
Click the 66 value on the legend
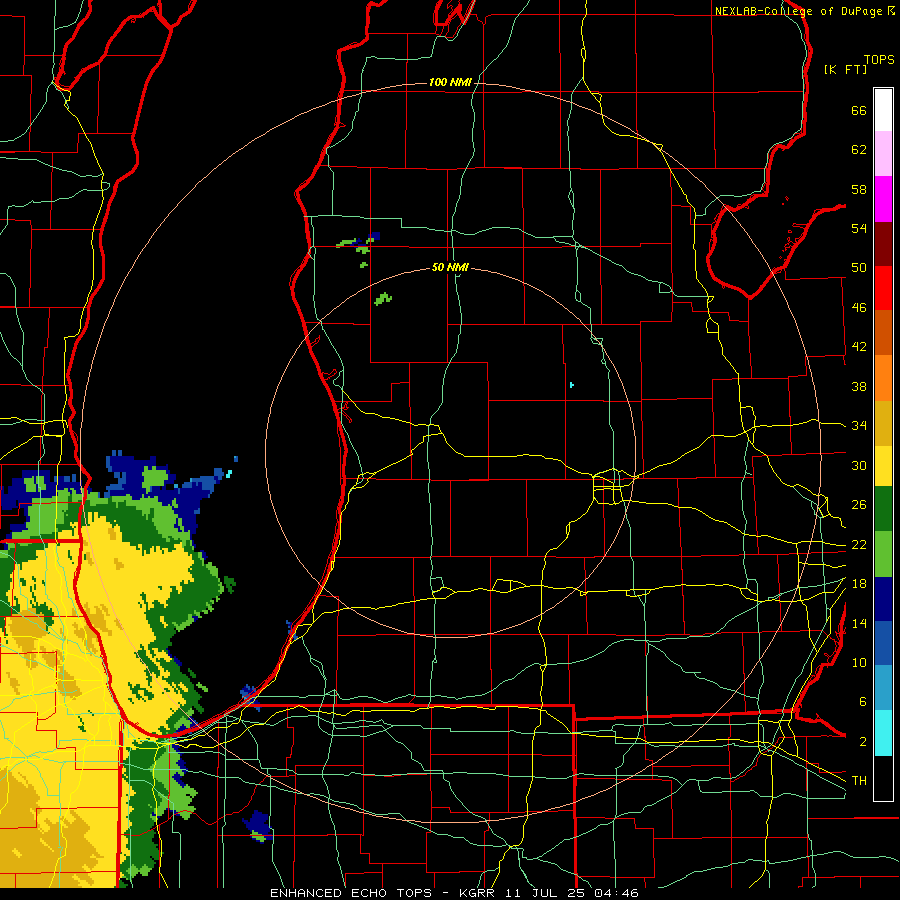(859, 110)
